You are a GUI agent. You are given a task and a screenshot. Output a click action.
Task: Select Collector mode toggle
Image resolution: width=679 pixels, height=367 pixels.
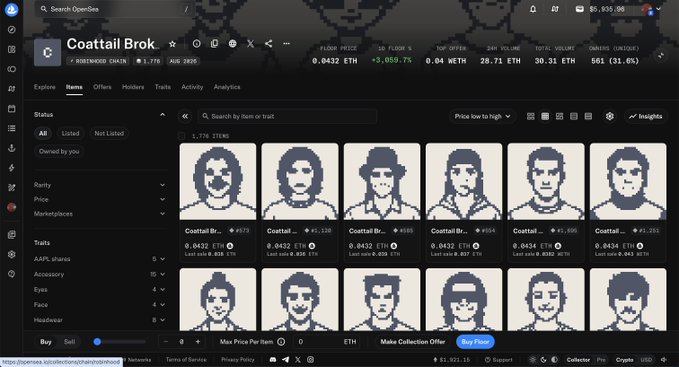(x=578, y=360)
